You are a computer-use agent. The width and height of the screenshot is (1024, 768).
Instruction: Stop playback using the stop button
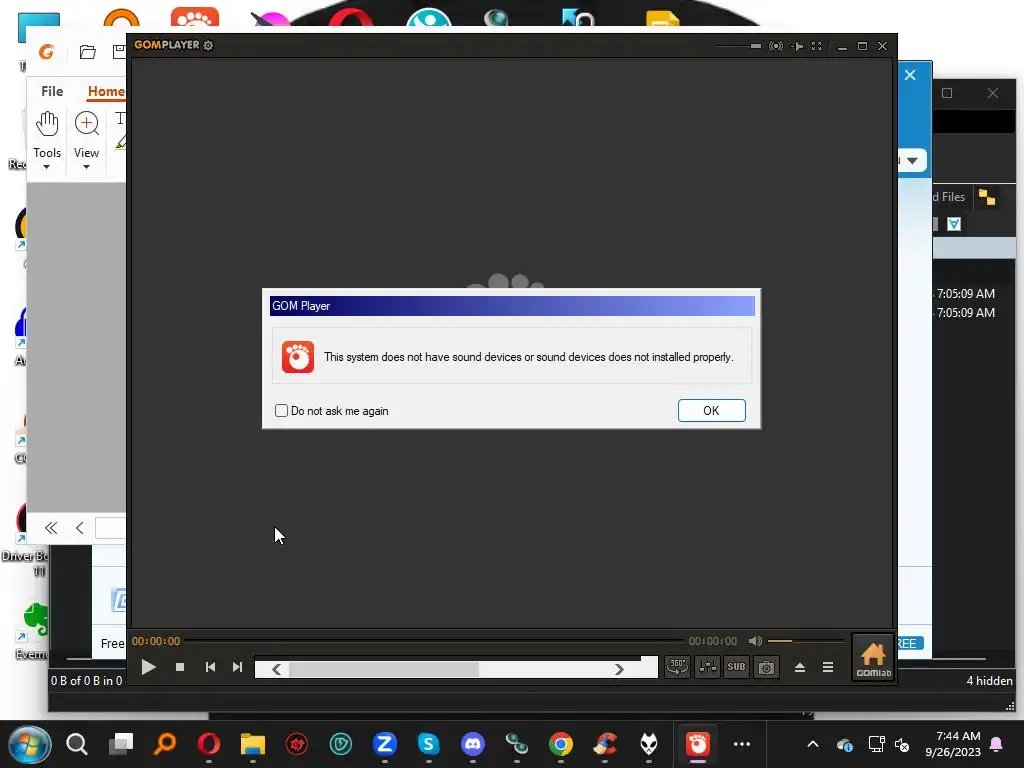[x=180, y=667]
